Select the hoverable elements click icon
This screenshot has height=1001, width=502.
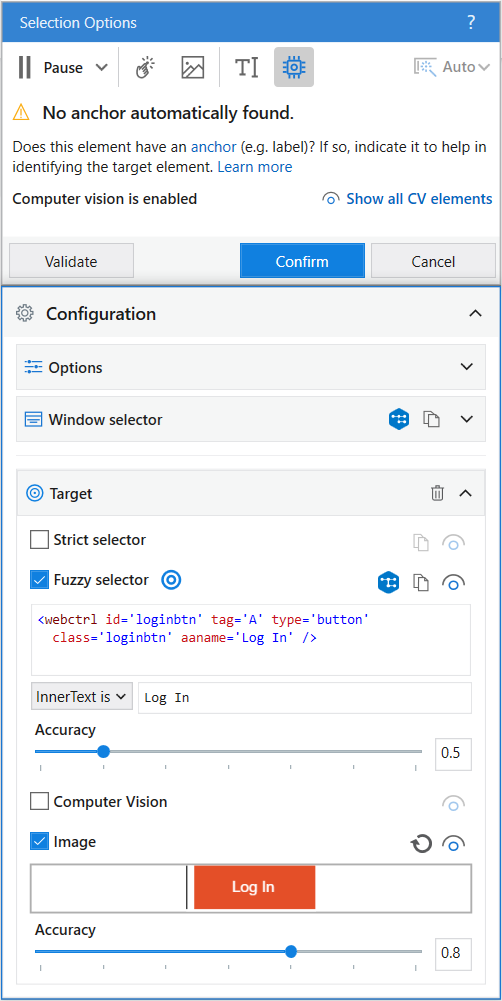click(147, 67)
